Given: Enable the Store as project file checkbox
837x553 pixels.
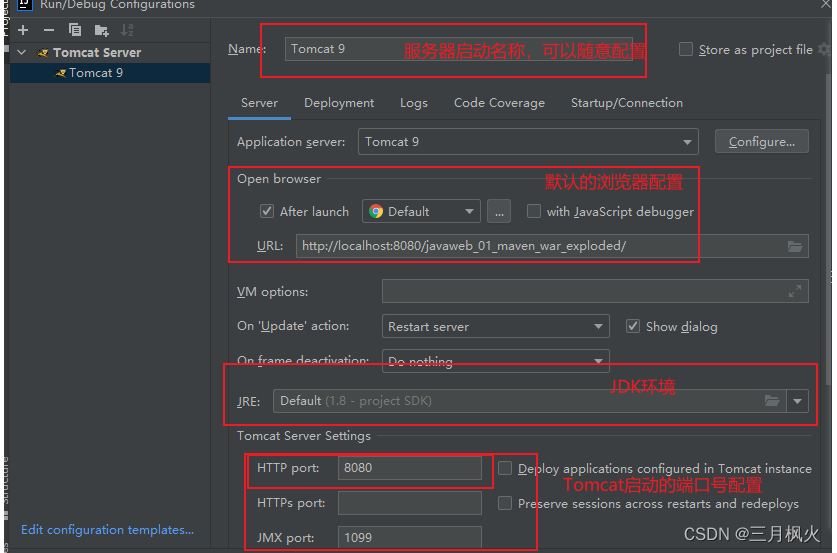Looking at the screenshot, I should (685, 49).
